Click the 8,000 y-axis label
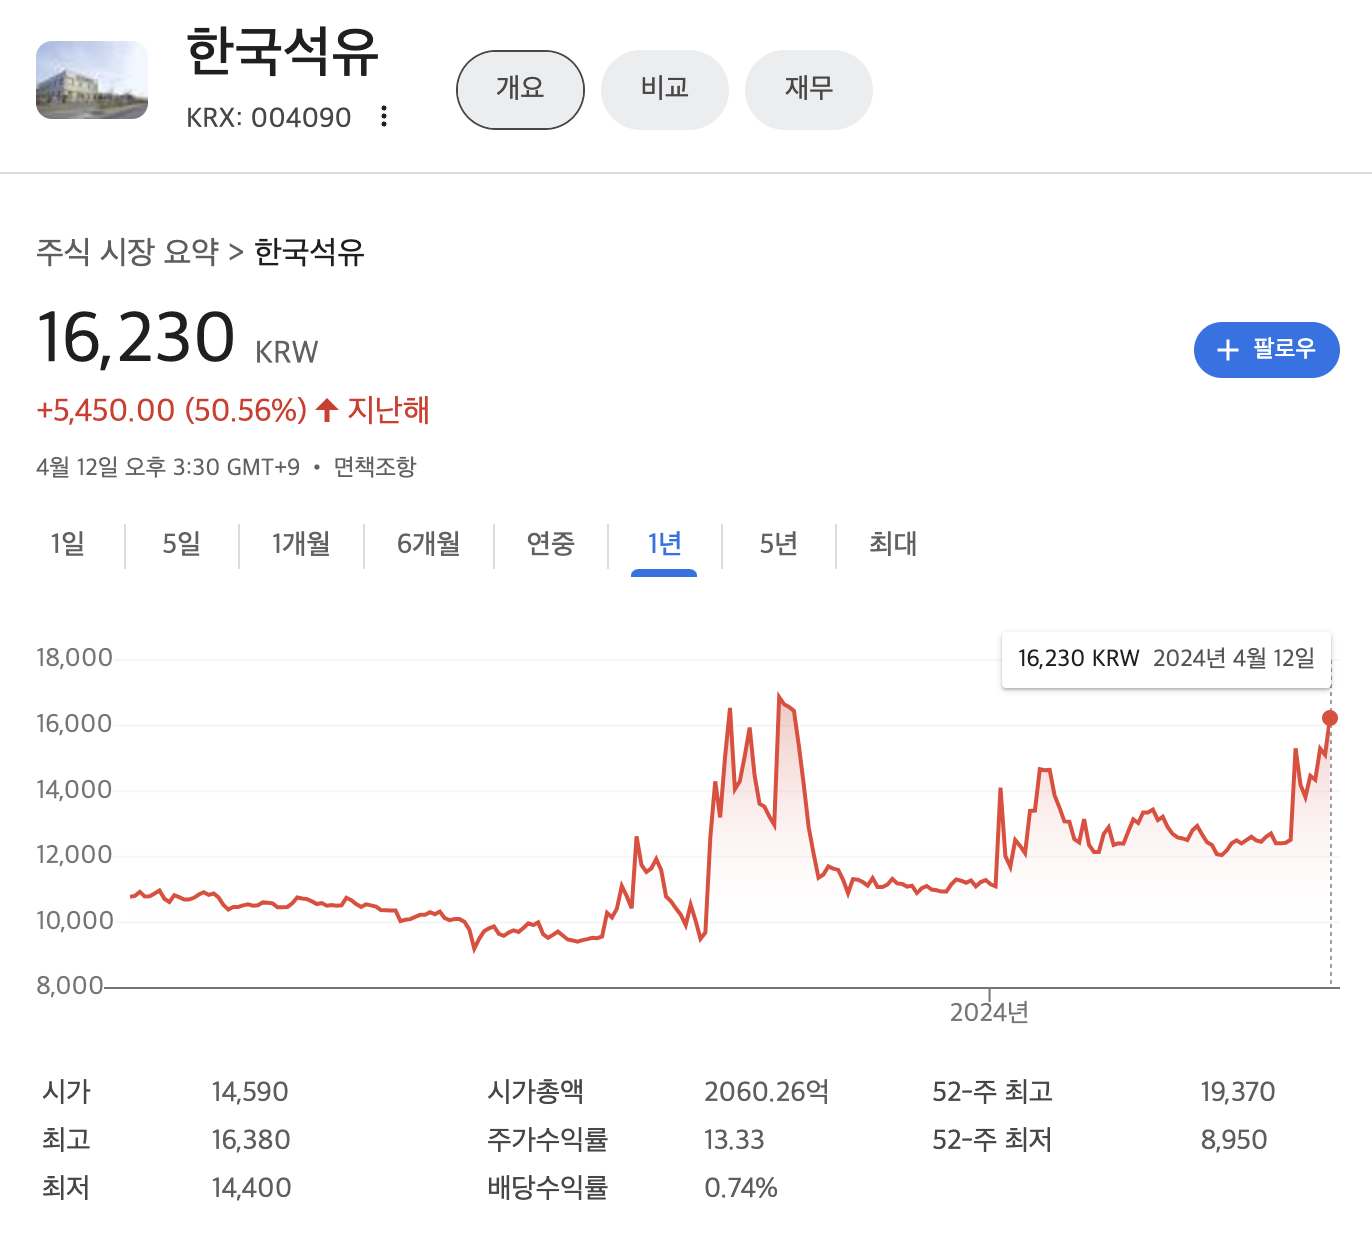1372x1236 pixels. tap(70, 986)
